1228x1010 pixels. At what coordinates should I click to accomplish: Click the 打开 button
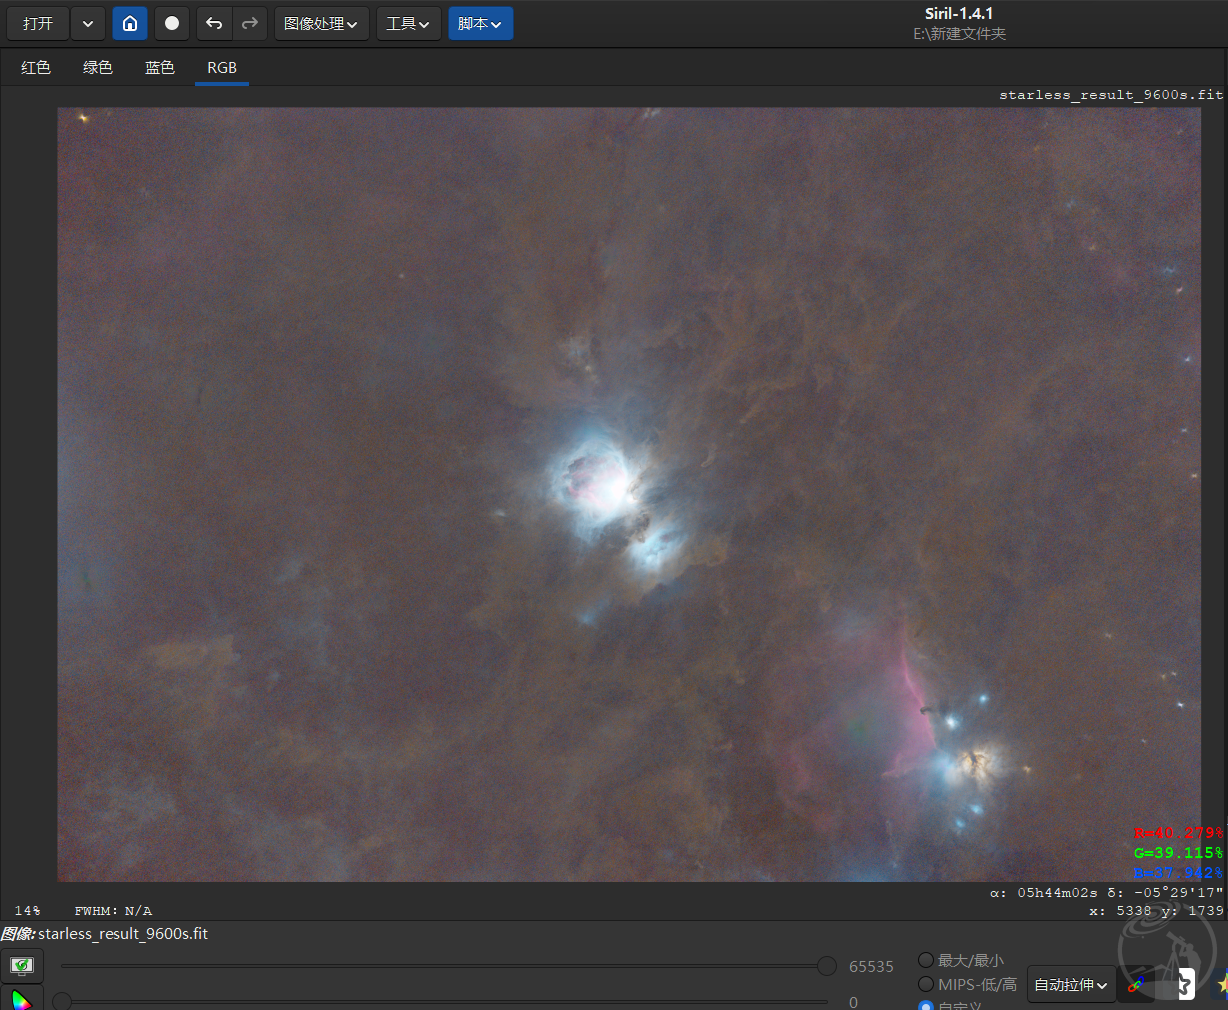pos(38,23)
